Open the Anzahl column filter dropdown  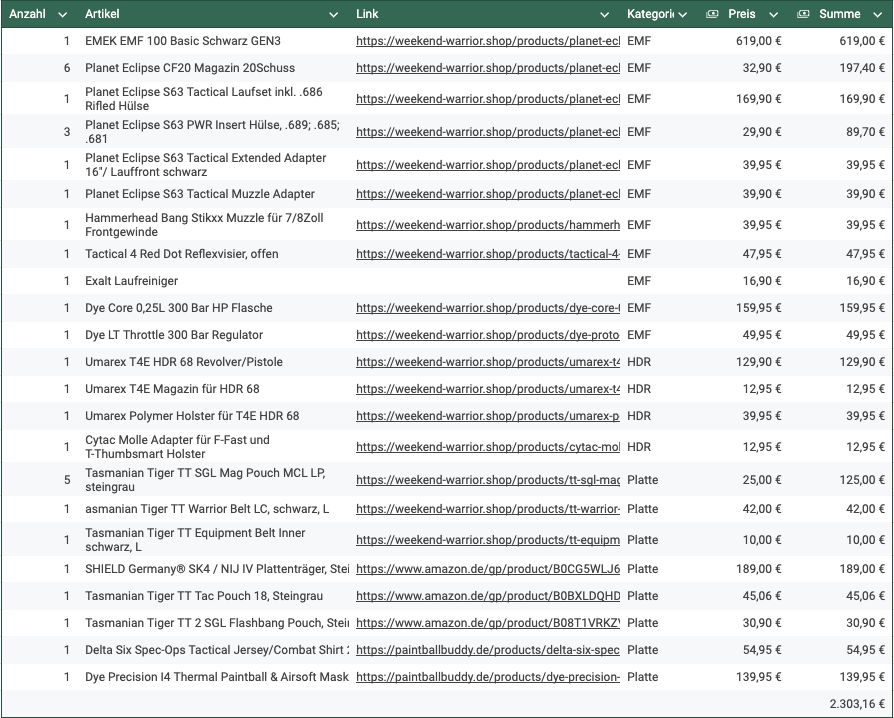click(x=63, y=15)
